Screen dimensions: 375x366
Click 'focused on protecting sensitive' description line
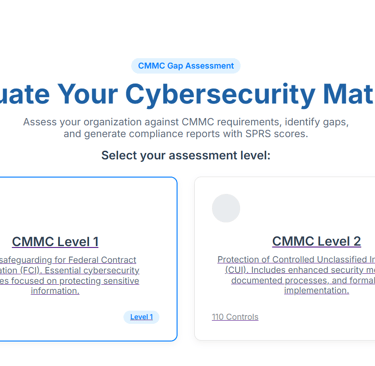70,281
